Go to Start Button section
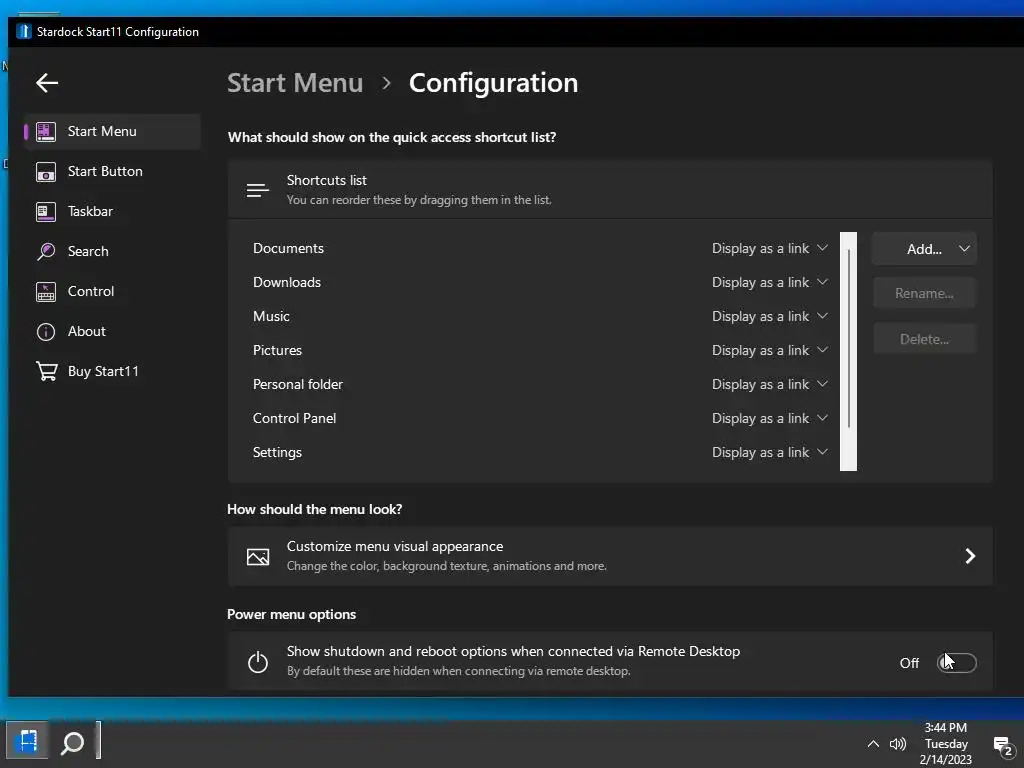1024x768 pixels. tap(112, 172)
